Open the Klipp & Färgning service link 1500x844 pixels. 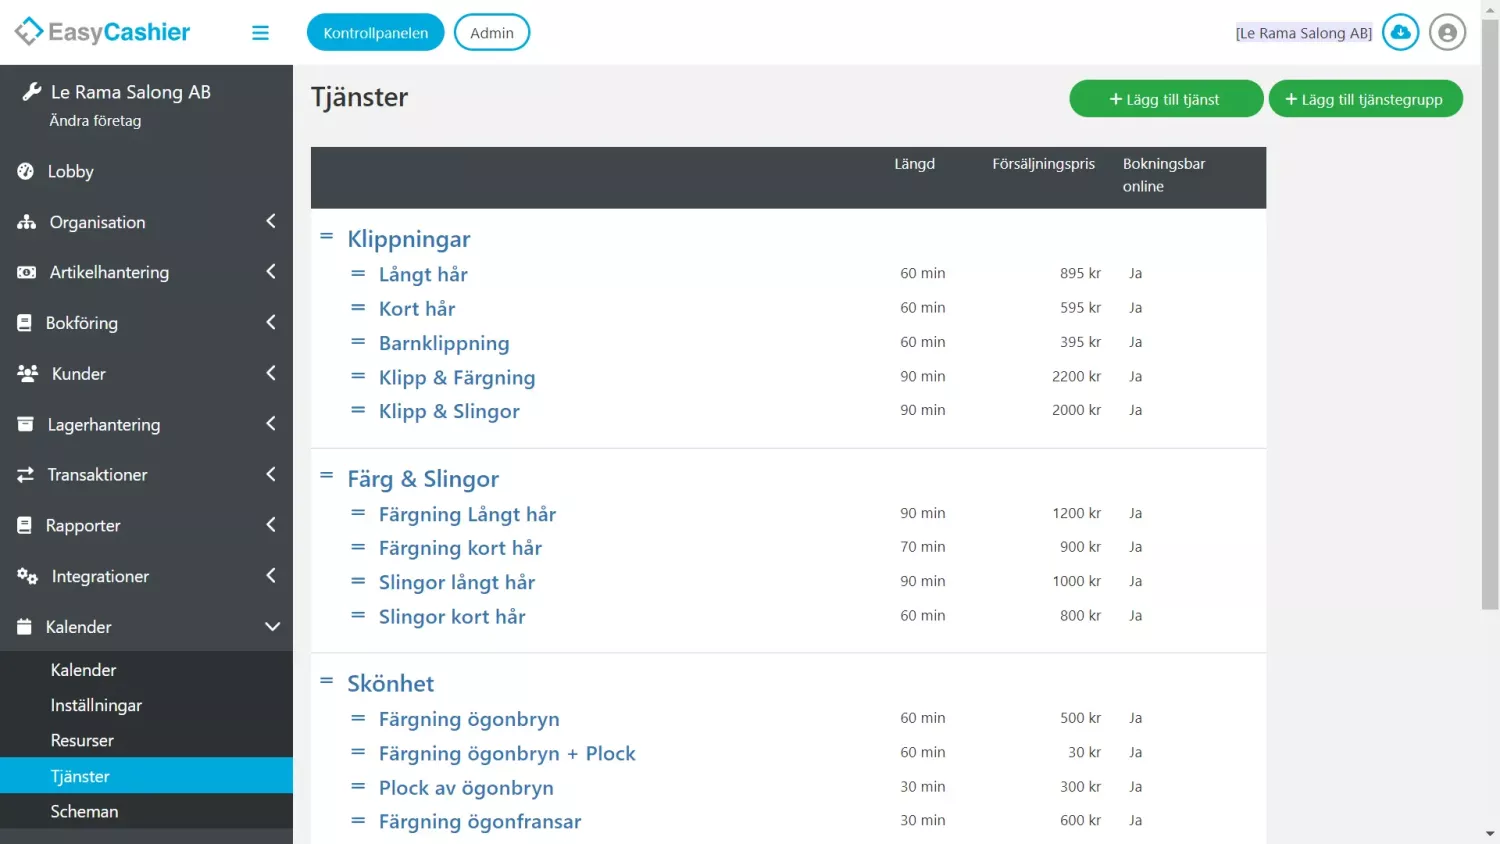[457, 377]
